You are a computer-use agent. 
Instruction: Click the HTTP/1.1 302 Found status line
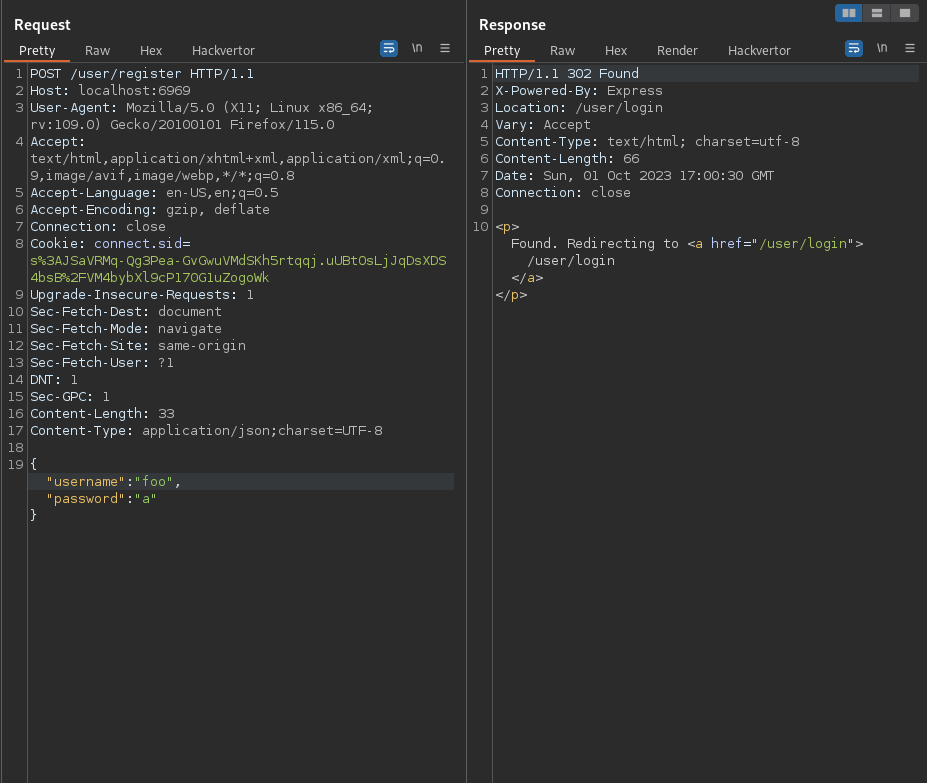point(567,74)
